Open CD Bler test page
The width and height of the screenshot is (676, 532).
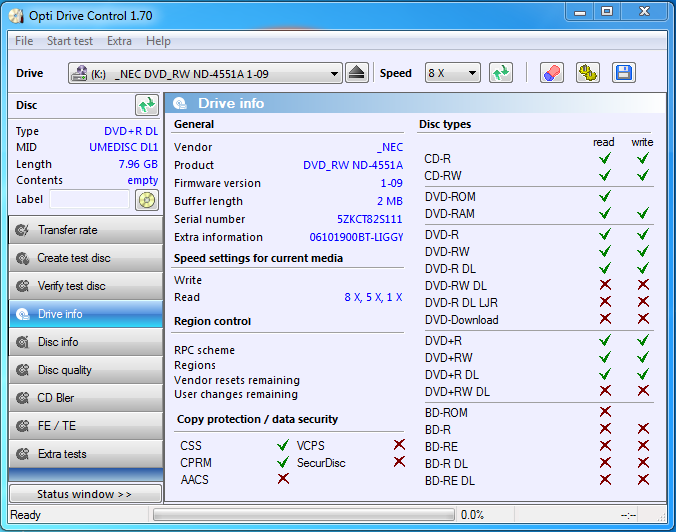point(86,398)
